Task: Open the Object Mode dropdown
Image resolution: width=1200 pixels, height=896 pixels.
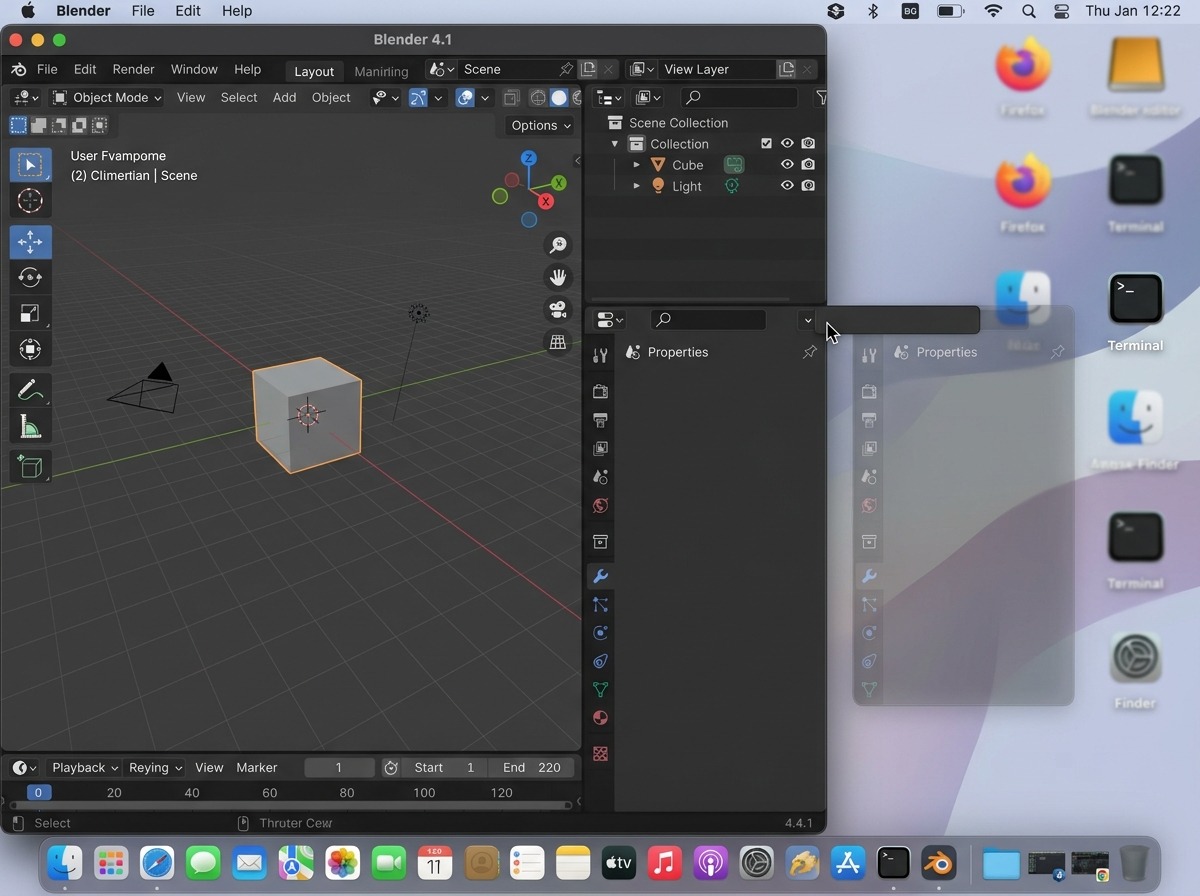Action: tap(106, 97)
